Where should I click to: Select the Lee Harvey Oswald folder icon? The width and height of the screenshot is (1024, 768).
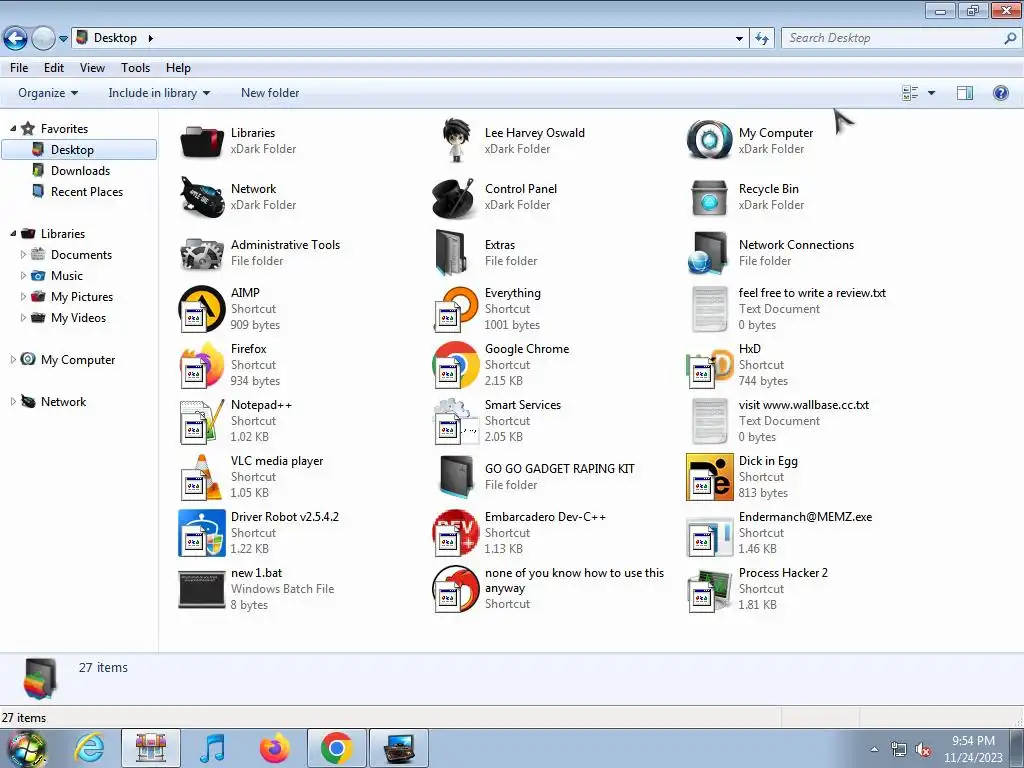coord(456,140)
